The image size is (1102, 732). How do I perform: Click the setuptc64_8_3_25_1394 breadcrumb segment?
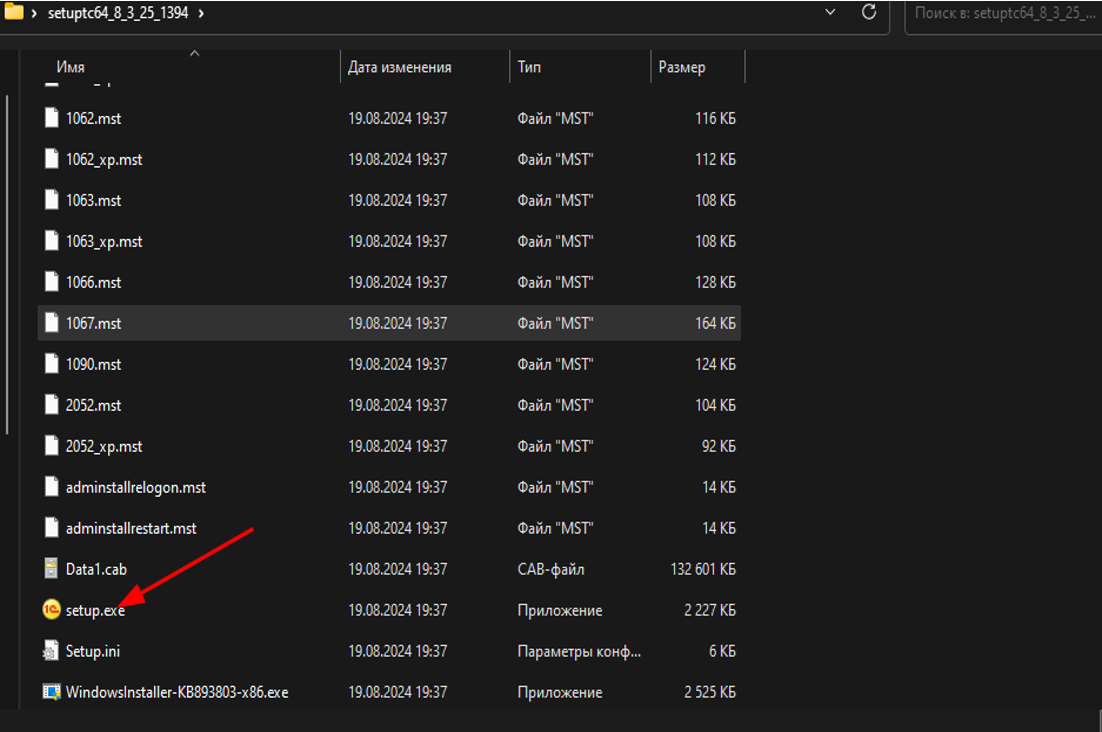118,13
